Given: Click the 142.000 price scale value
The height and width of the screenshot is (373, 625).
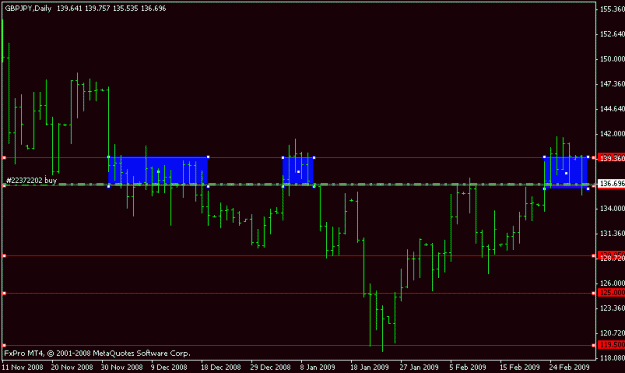Looking at the screenshot, I should [x=612, y=134].
